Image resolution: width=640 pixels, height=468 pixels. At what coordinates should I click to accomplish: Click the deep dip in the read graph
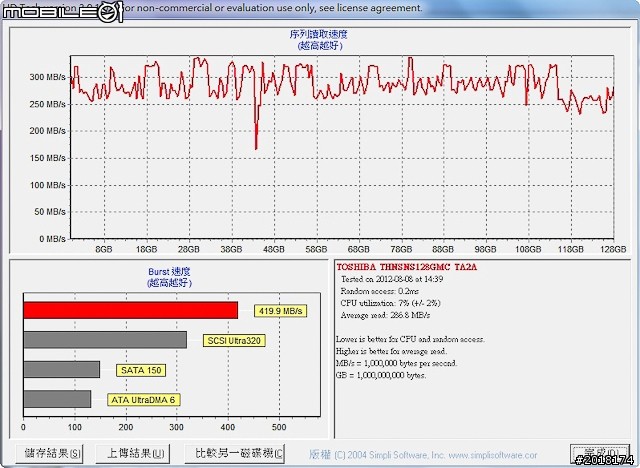pos(256,145)
